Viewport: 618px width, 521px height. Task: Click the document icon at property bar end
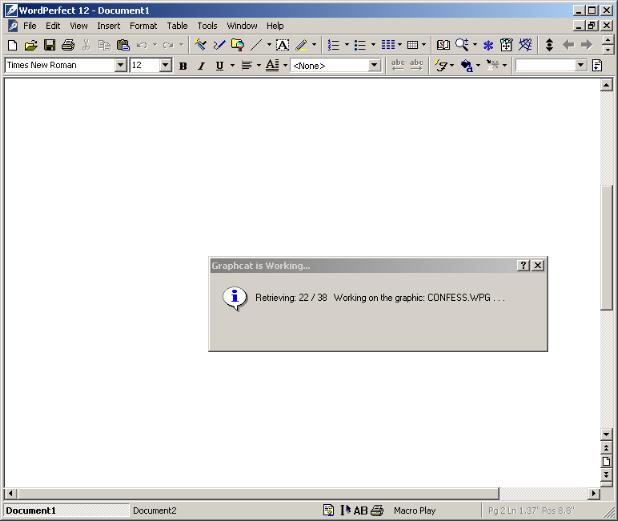597,65
